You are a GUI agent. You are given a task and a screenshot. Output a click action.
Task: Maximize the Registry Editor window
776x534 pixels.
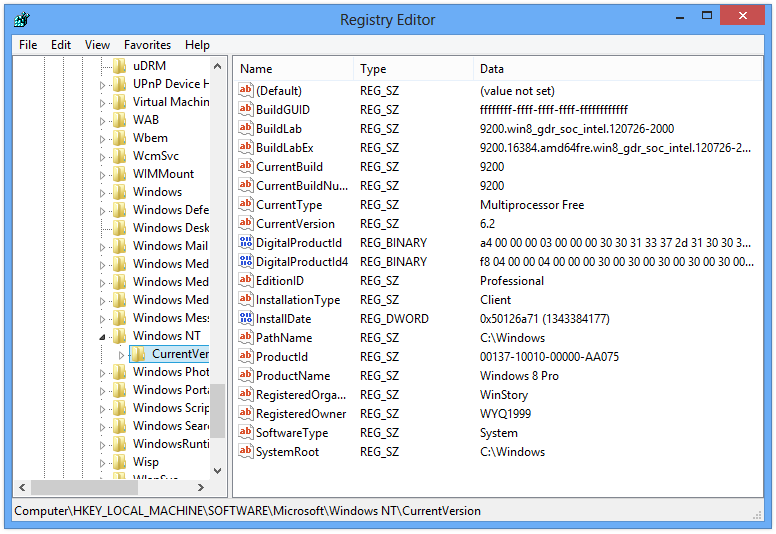coord(707,16)
